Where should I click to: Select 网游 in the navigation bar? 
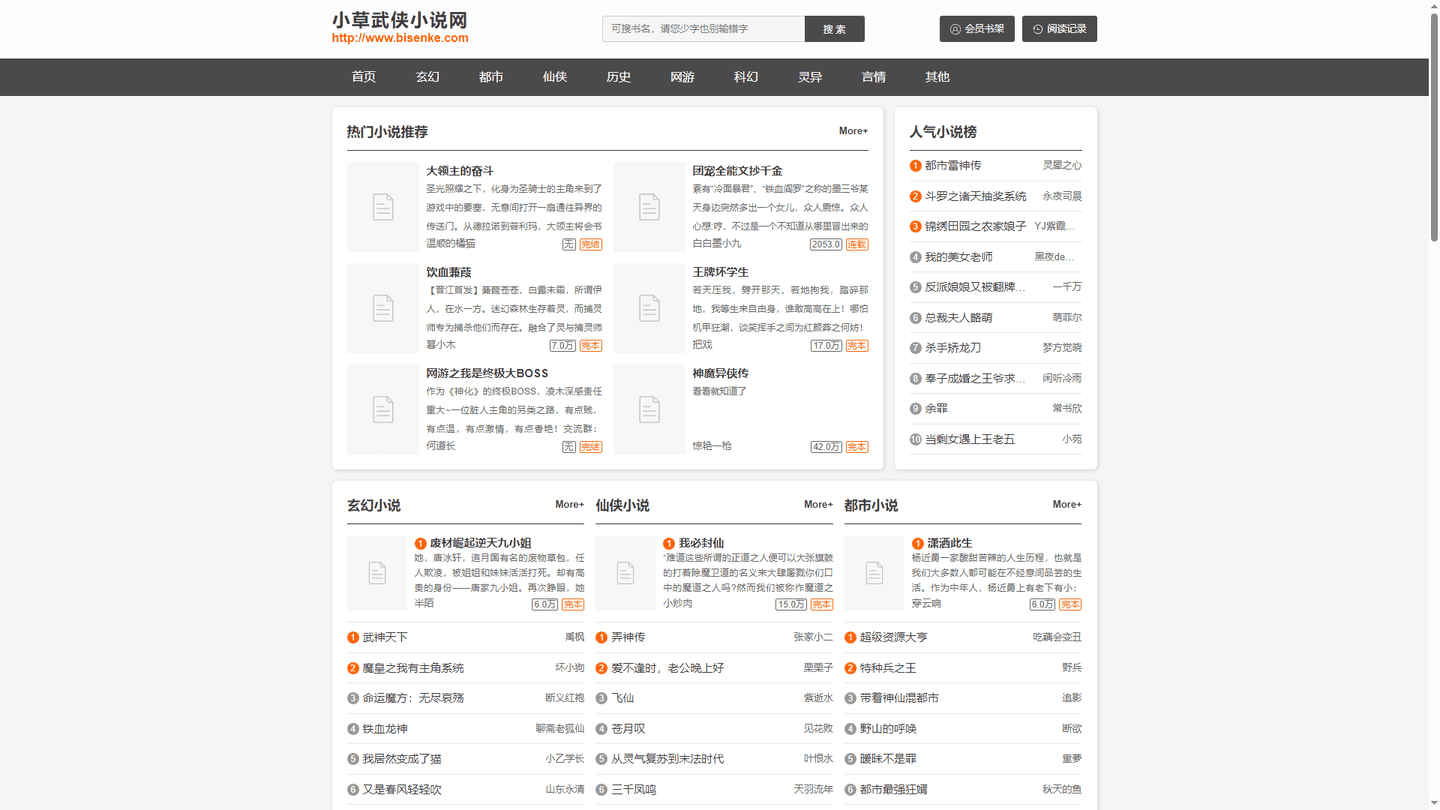682,77
